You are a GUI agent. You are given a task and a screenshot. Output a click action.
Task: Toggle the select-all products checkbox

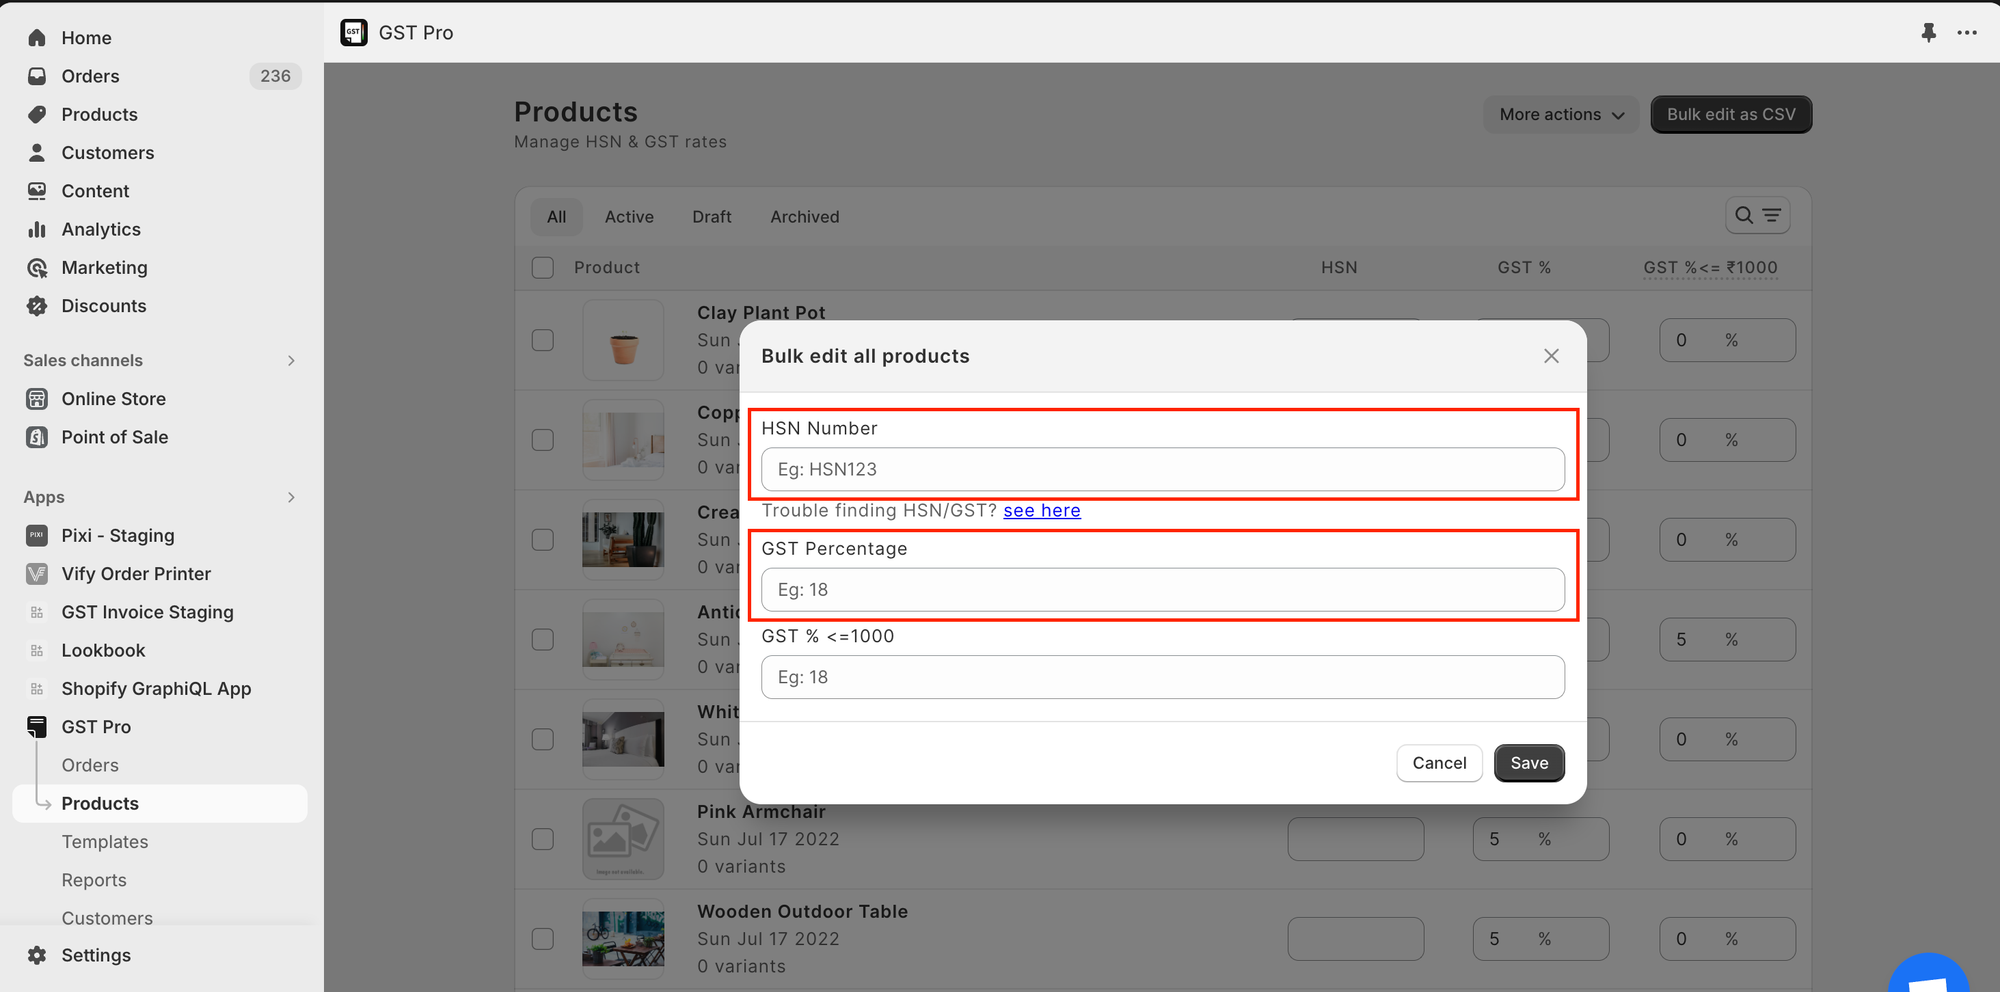pos(543,268)
